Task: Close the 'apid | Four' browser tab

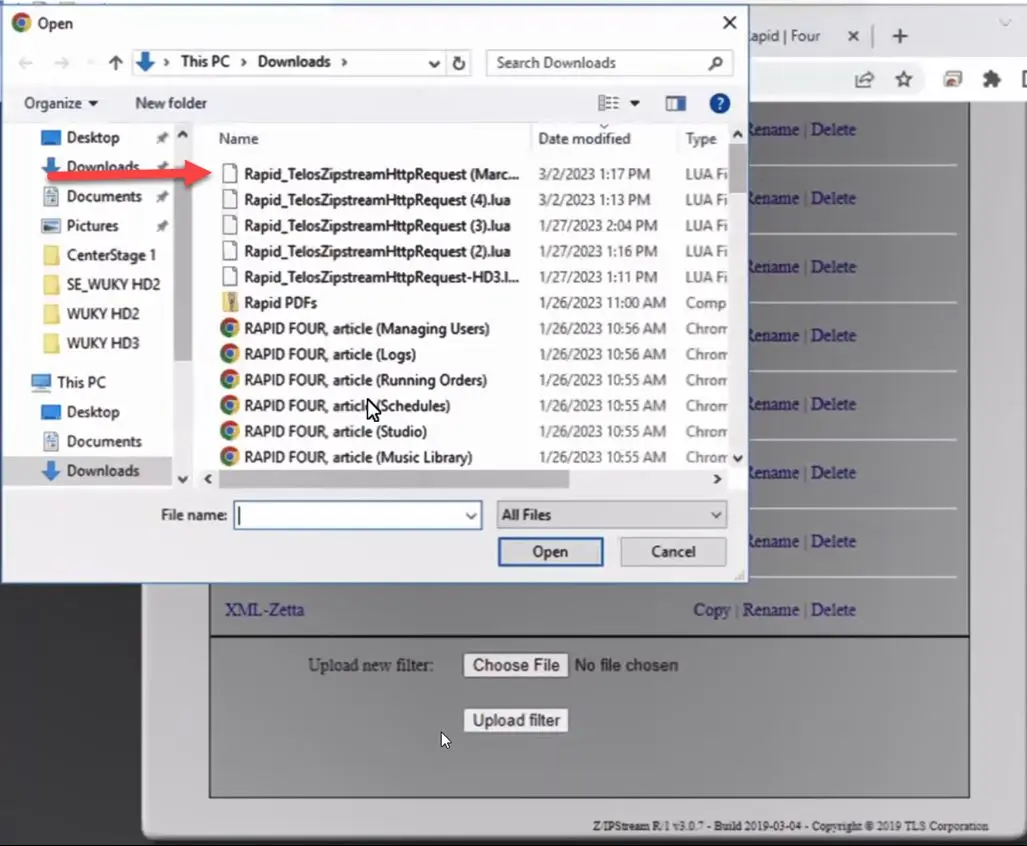Action: pos(853,36)
